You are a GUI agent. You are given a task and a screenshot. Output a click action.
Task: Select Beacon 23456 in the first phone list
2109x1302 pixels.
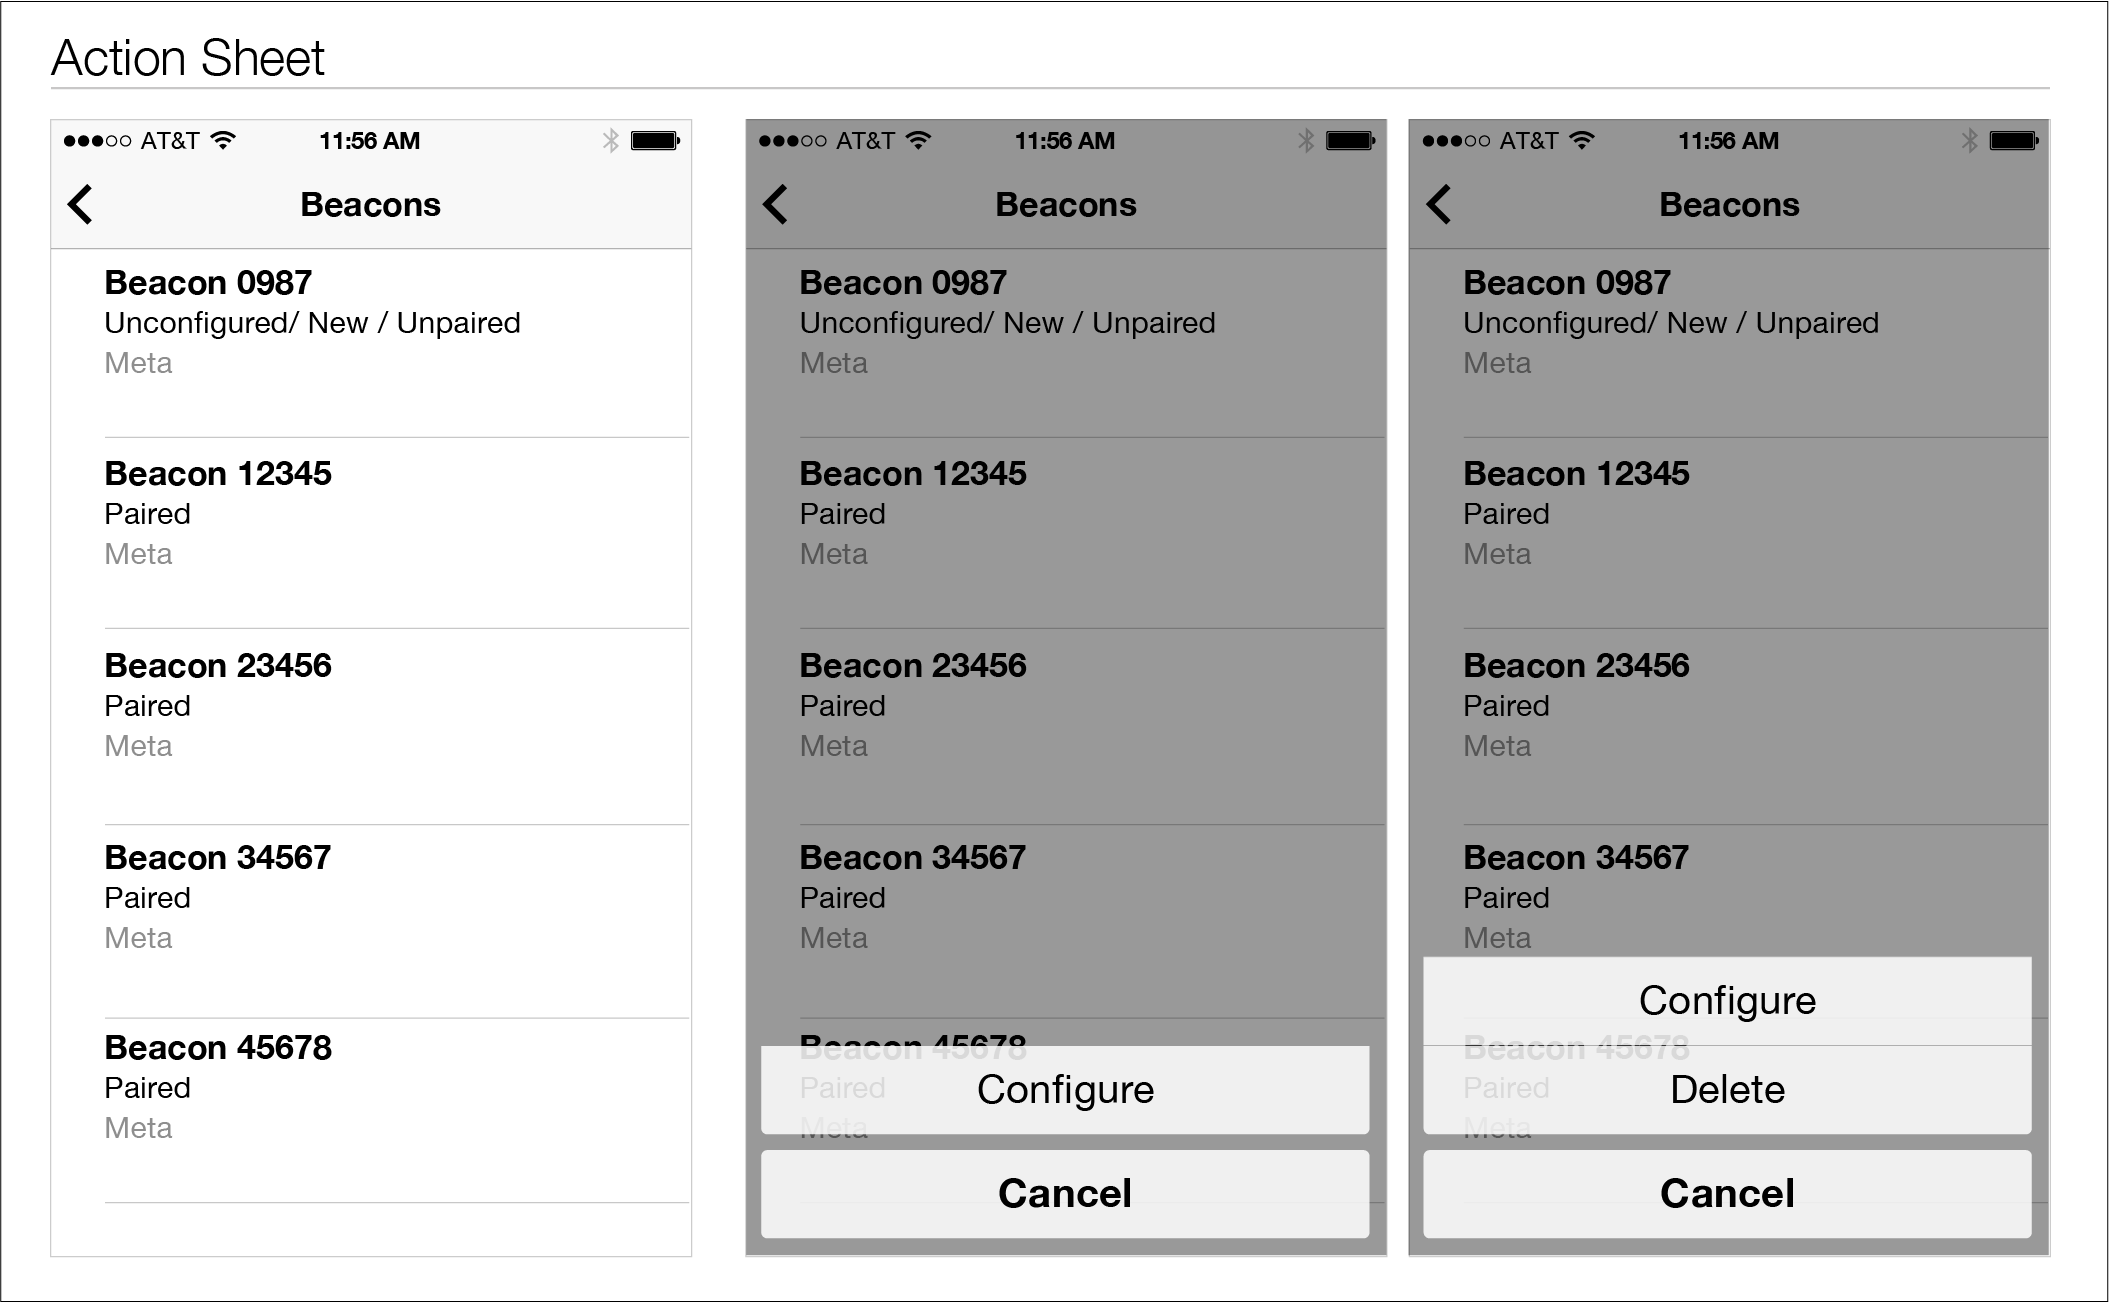pos(371,726)
